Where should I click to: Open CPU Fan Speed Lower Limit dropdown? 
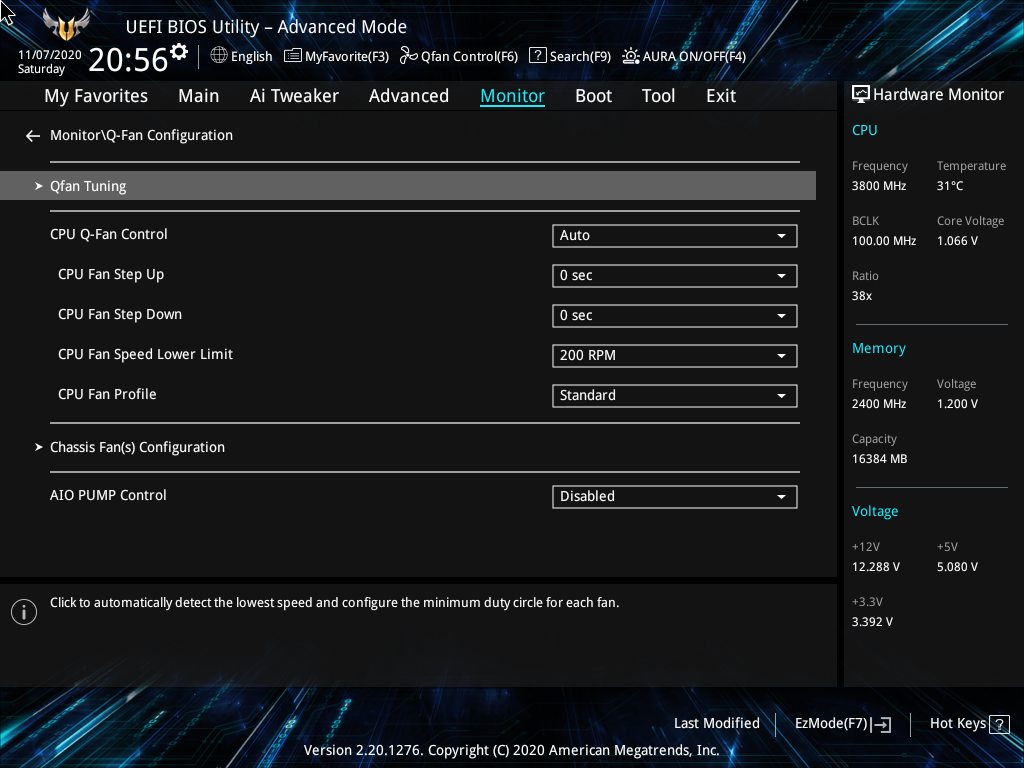click(x=675, y=355)
